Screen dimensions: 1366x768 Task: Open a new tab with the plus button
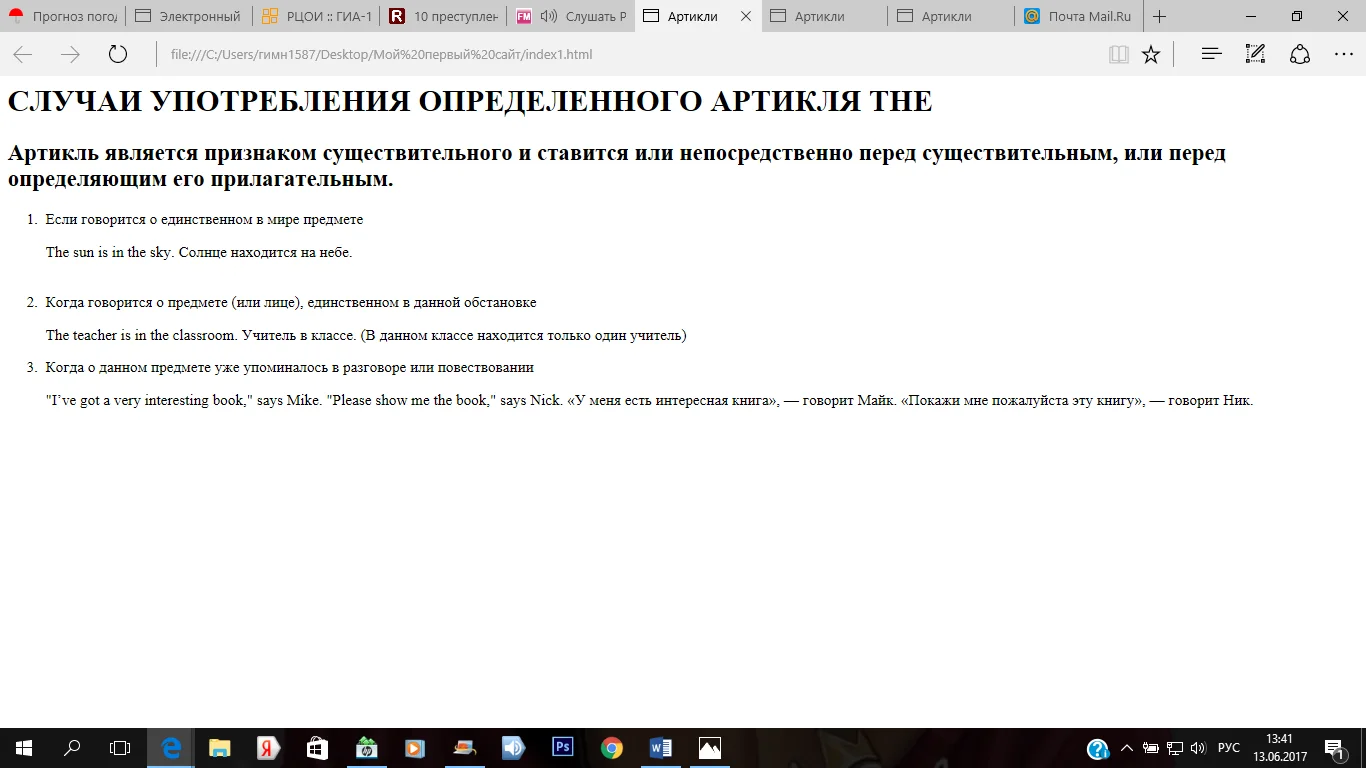pos(1160,16)
